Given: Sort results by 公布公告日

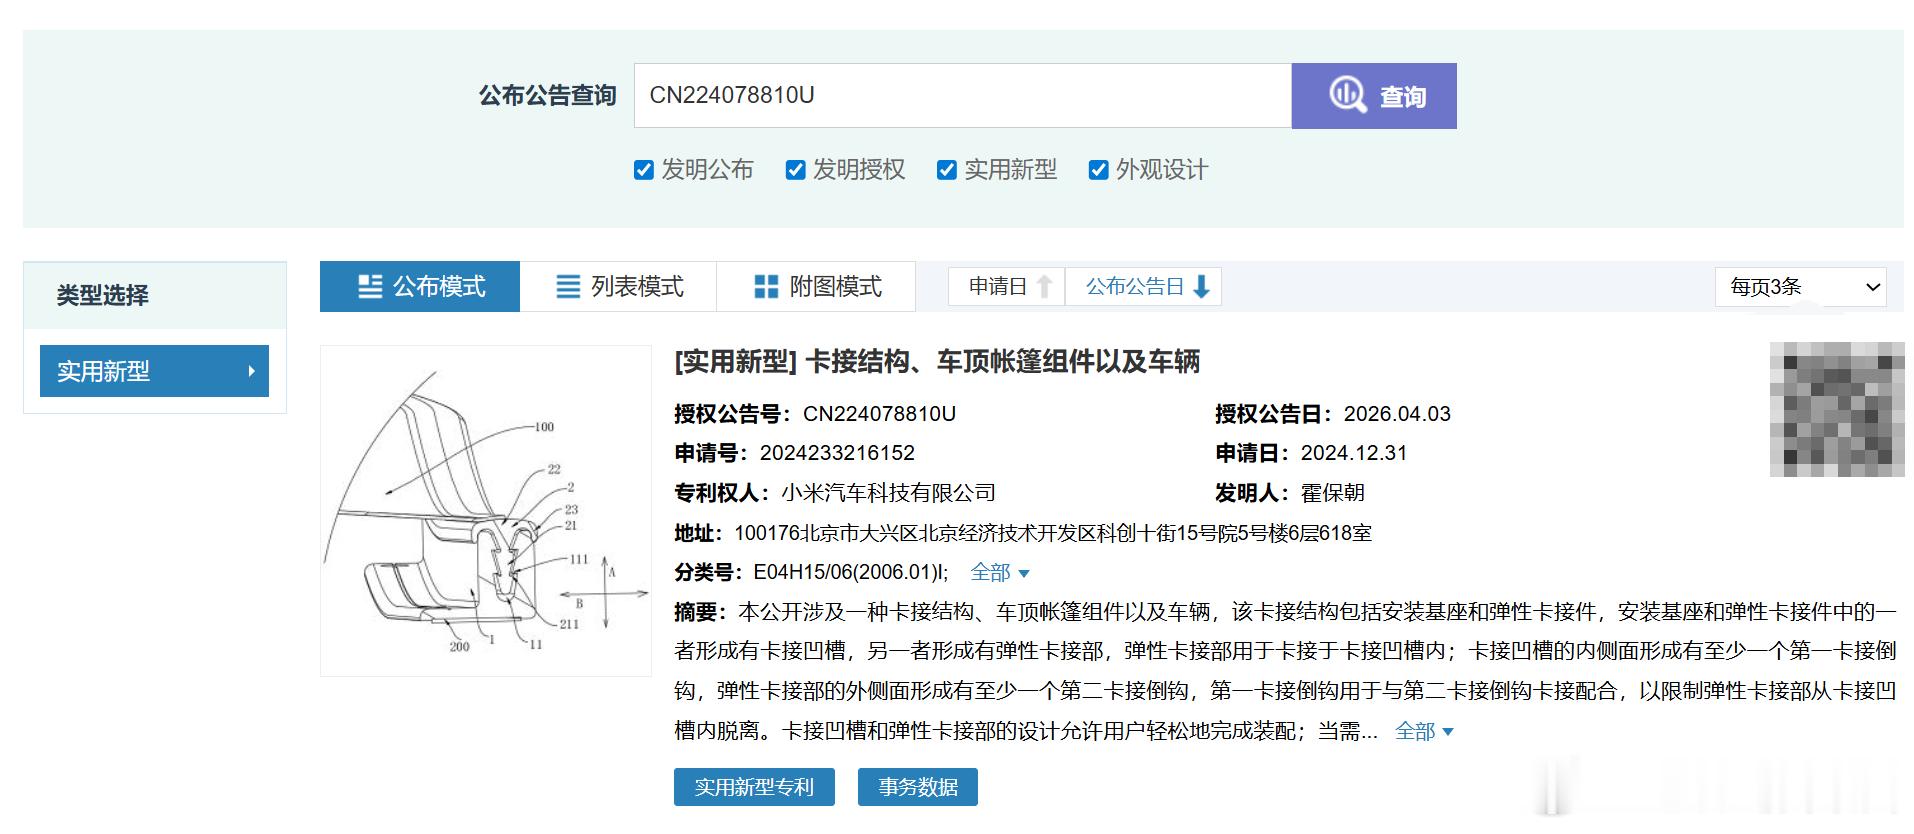Looking at the screenshot, I should point(1144,287).
